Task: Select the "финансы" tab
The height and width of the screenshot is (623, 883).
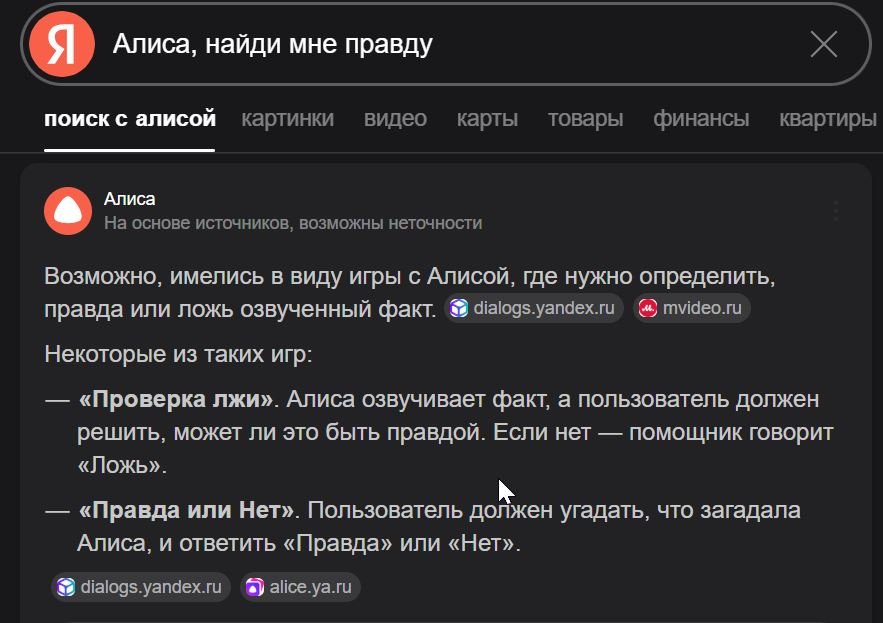Action: (701, 118)
